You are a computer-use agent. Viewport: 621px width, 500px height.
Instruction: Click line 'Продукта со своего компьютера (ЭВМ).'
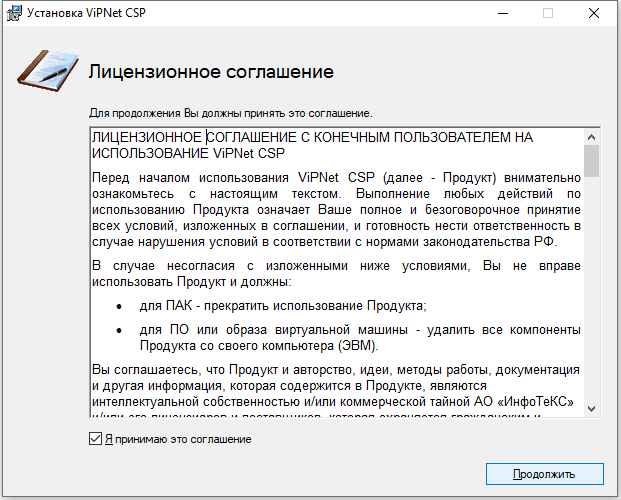click(x=259, y=346)
